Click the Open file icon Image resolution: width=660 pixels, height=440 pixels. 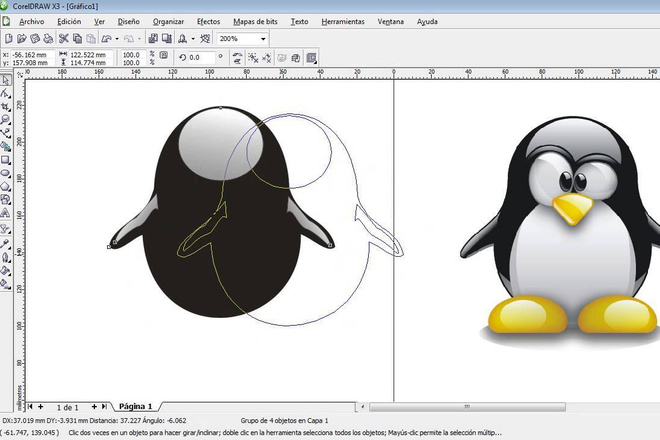pos(21,39)
